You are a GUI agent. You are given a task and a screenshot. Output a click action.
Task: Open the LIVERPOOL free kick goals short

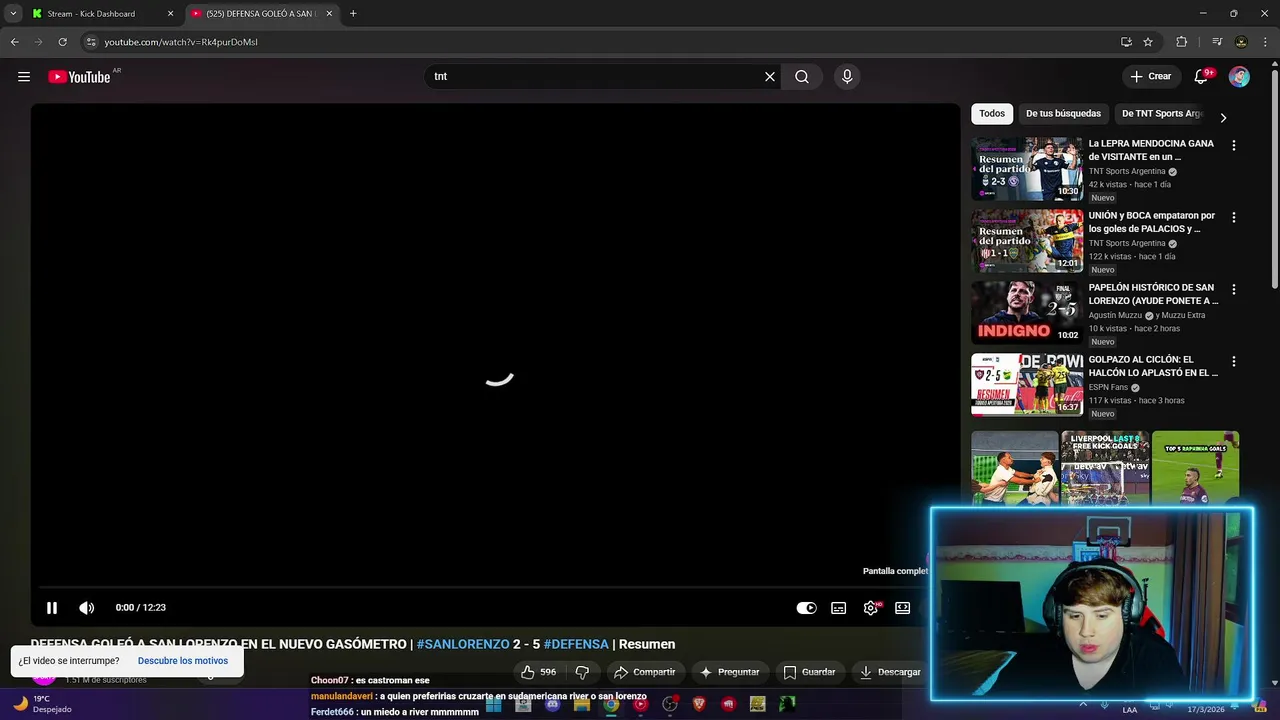pos(1105,470)
